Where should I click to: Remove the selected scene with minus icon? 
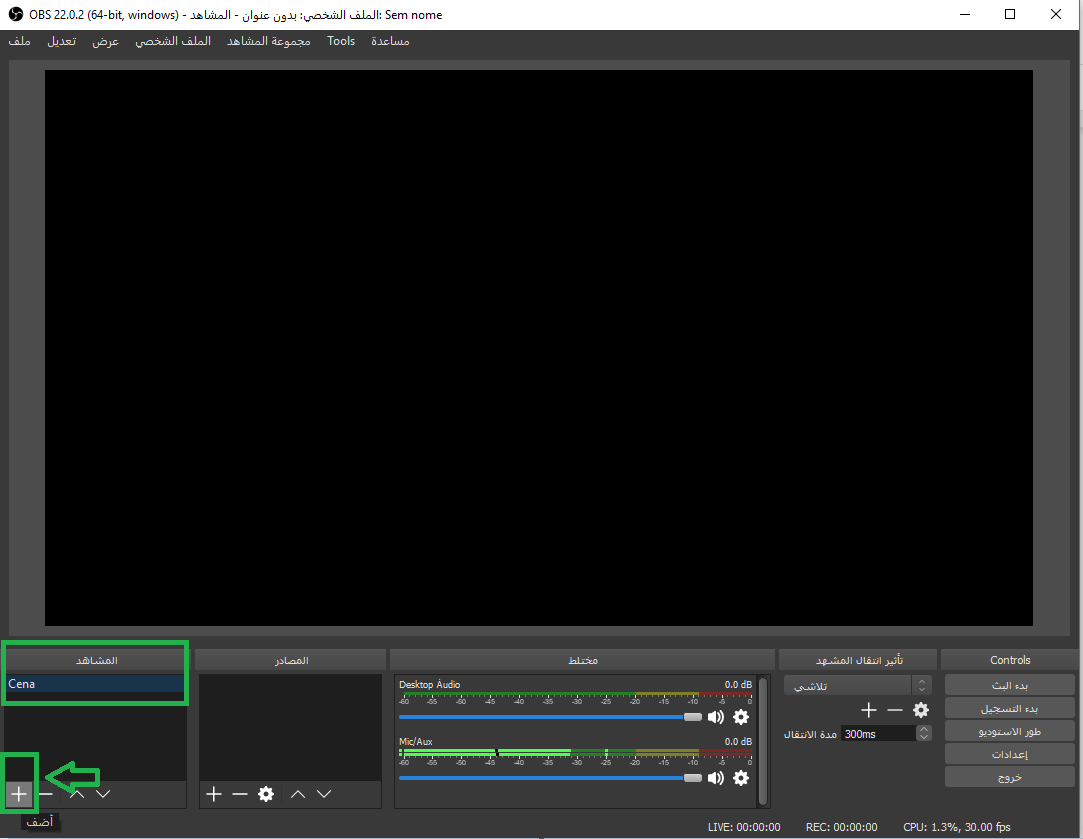click(46, 794)
